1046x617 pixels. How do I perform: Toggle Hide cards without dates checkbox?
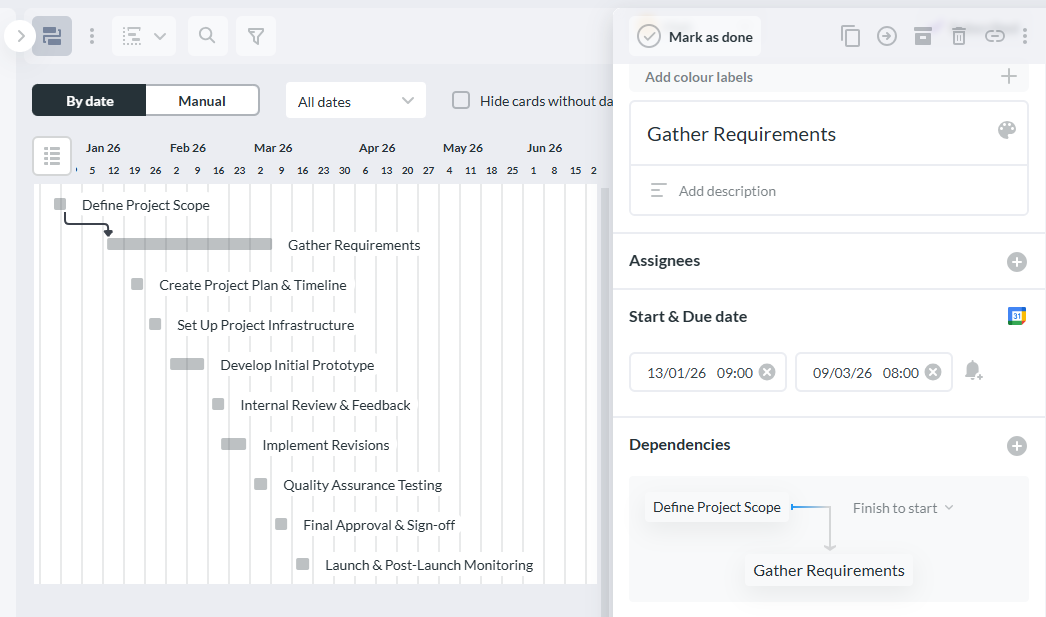[461, 100]
